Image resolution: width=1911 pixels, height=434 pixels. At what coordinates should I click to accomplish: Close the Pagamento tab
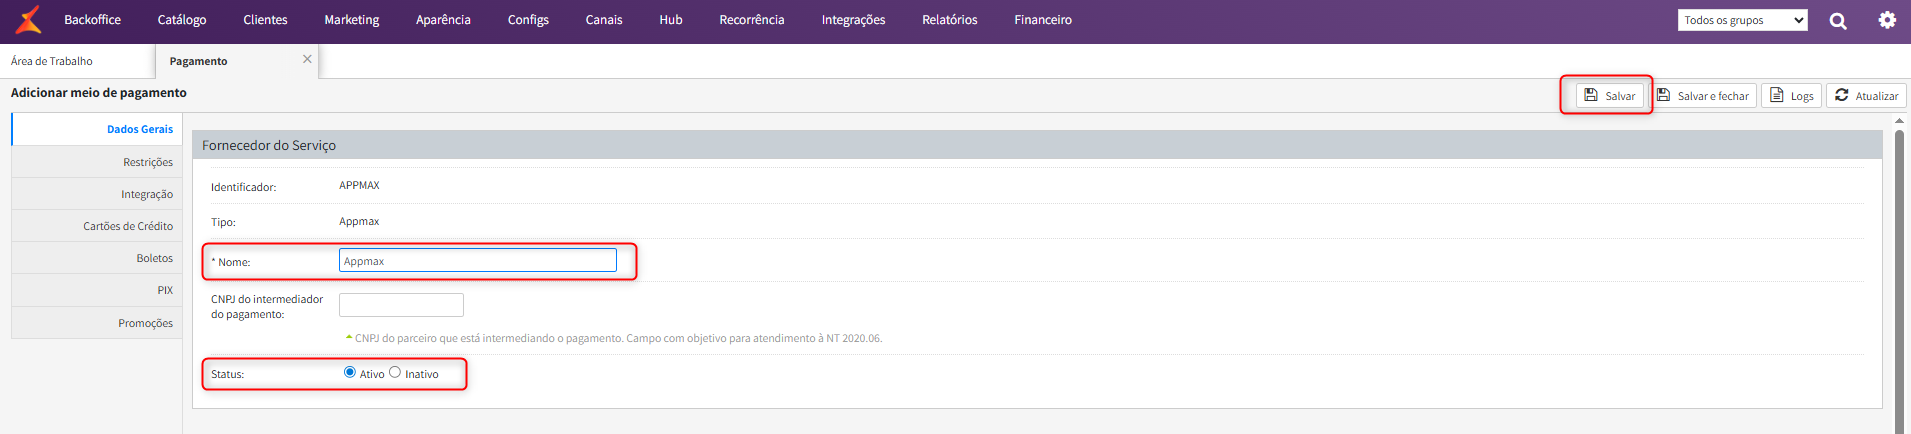tap(307, 59)
